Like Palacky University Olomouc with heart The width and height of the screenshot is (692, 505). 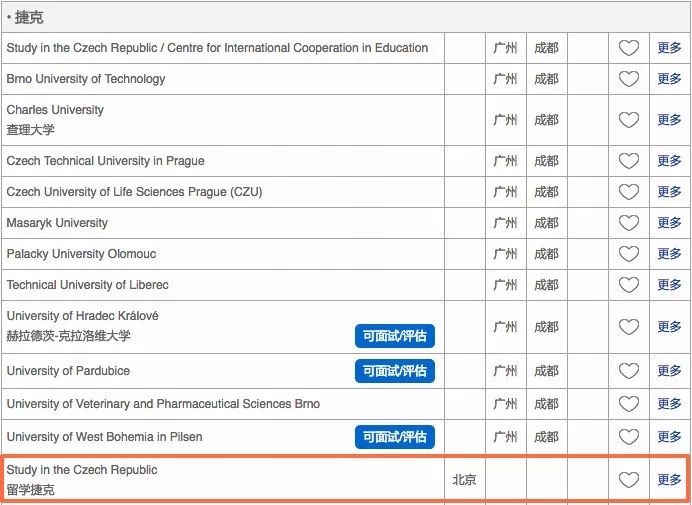(628, 254)
